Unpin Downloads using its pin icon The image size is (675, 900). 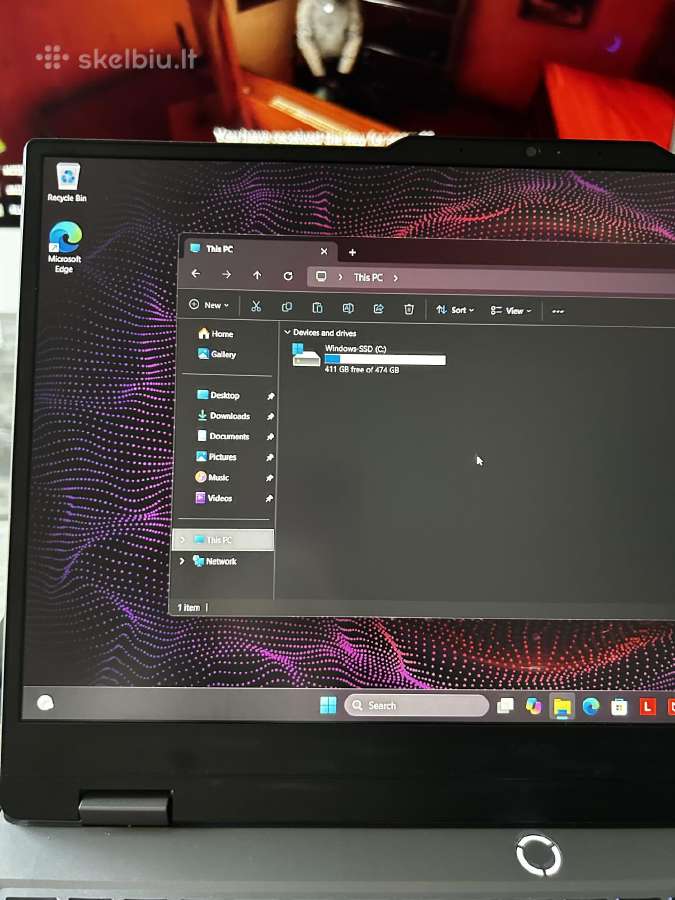(x=270, y=417)
